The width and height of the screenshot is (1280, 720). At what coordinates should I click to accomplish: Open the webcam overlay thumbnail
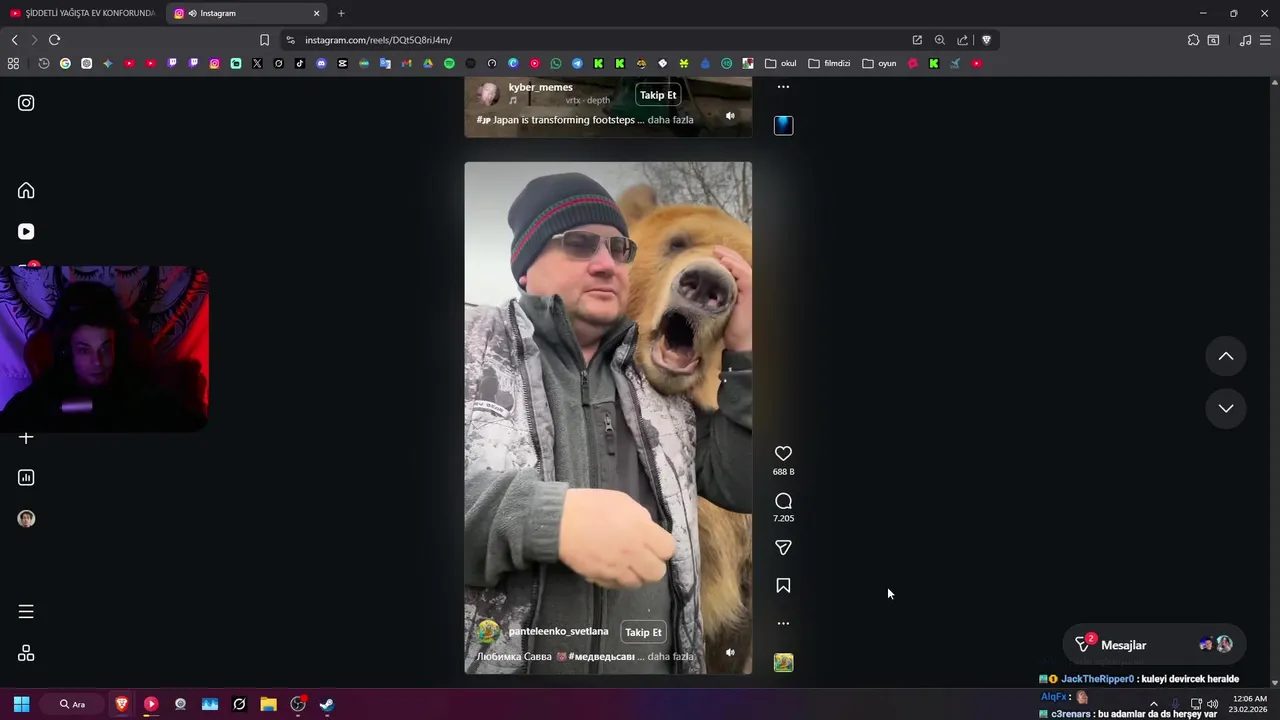tap(104, 348)
